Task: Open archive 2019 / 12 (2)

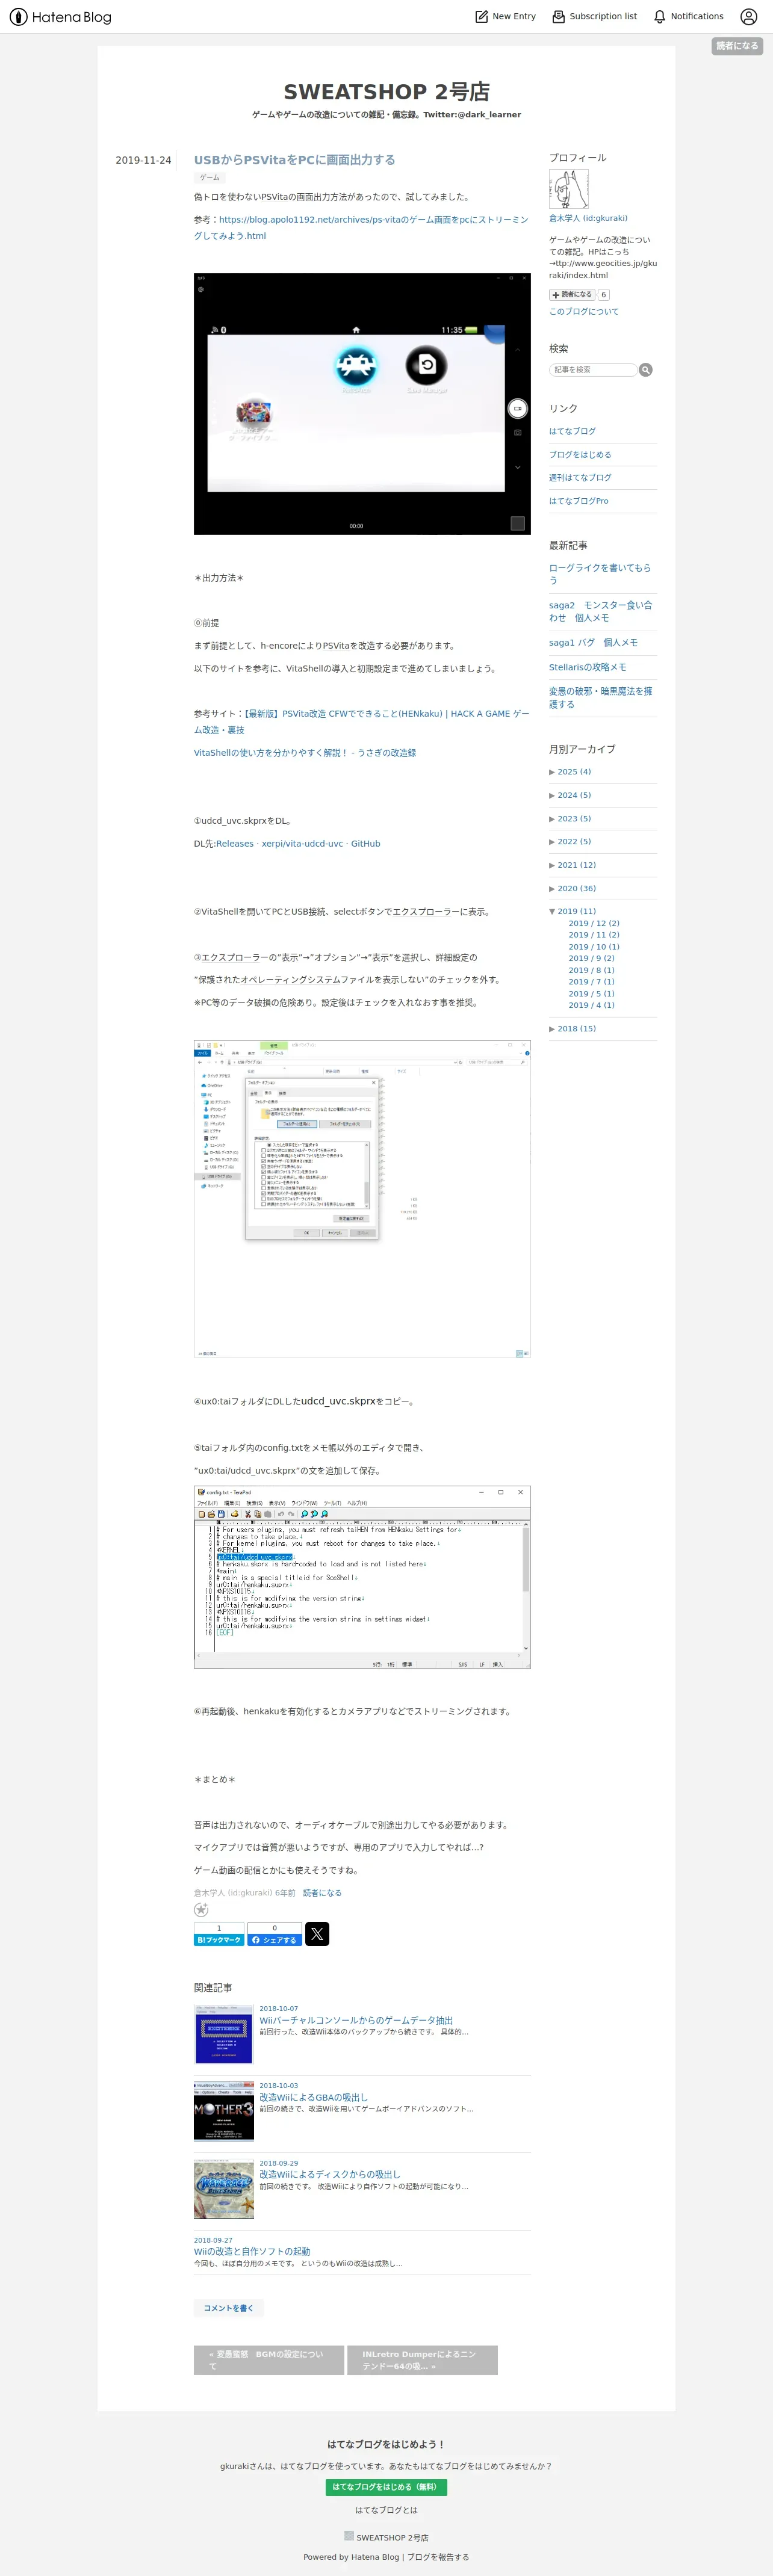Action: click(594, 924)
